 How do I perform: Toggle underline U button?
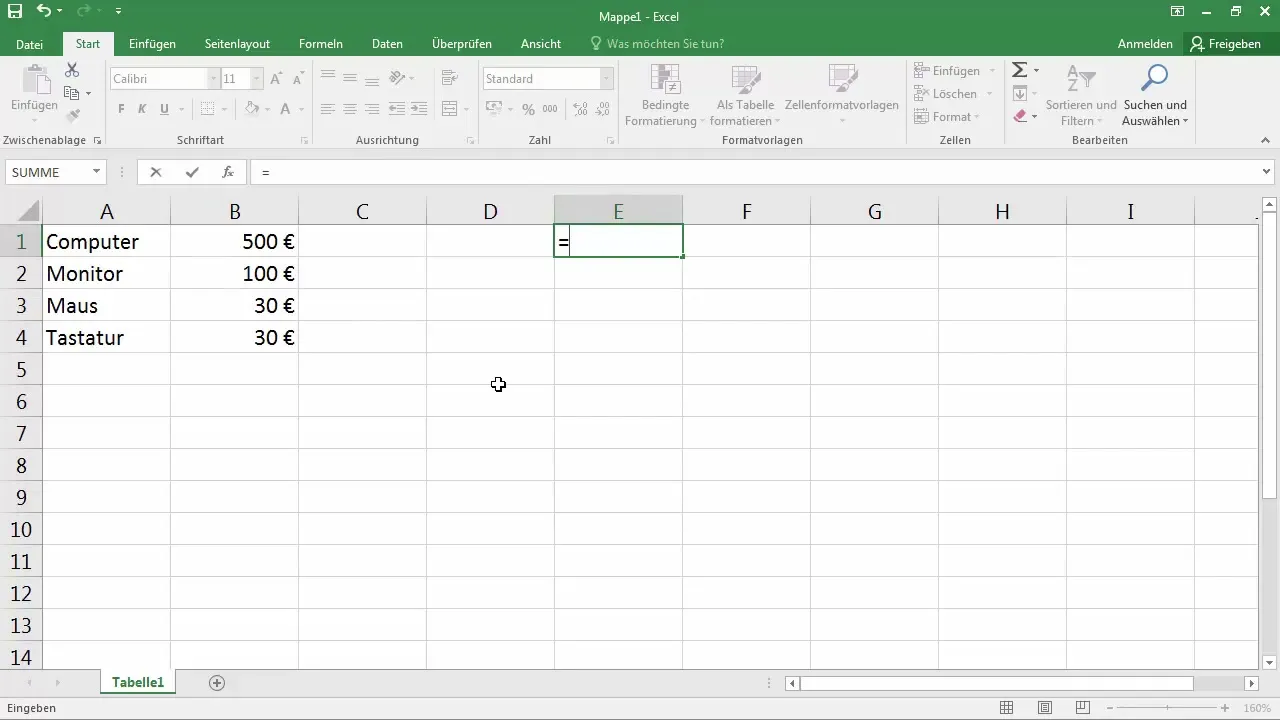(165, 109)
